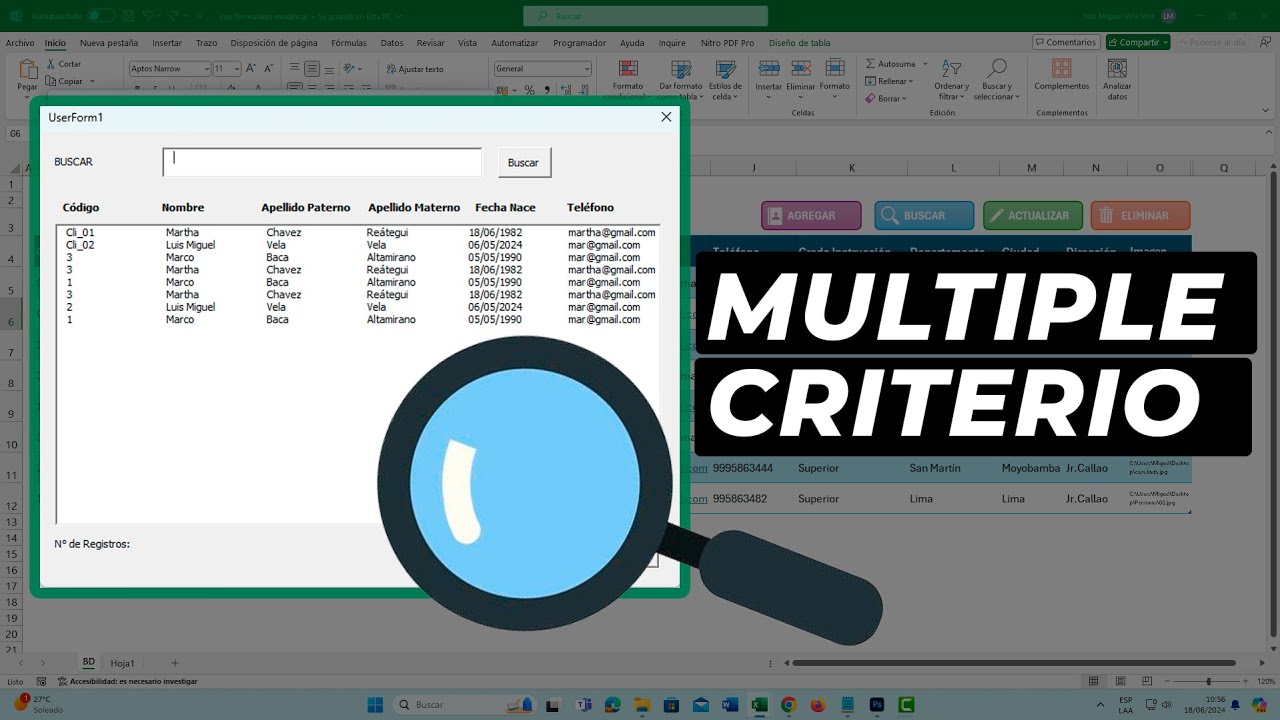Expand the Borrar dropdown arrow

[x=904, y=98]
